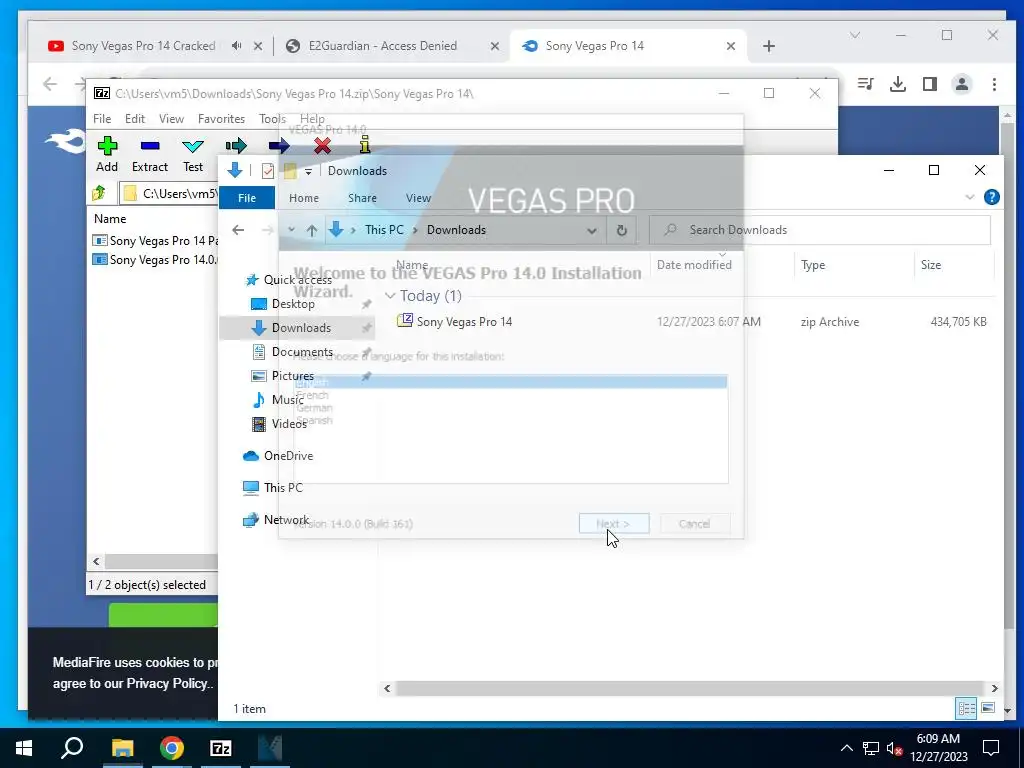Sort by Date modified column
The width and height of the screenshot is (1024, 768).
point(694,264)
